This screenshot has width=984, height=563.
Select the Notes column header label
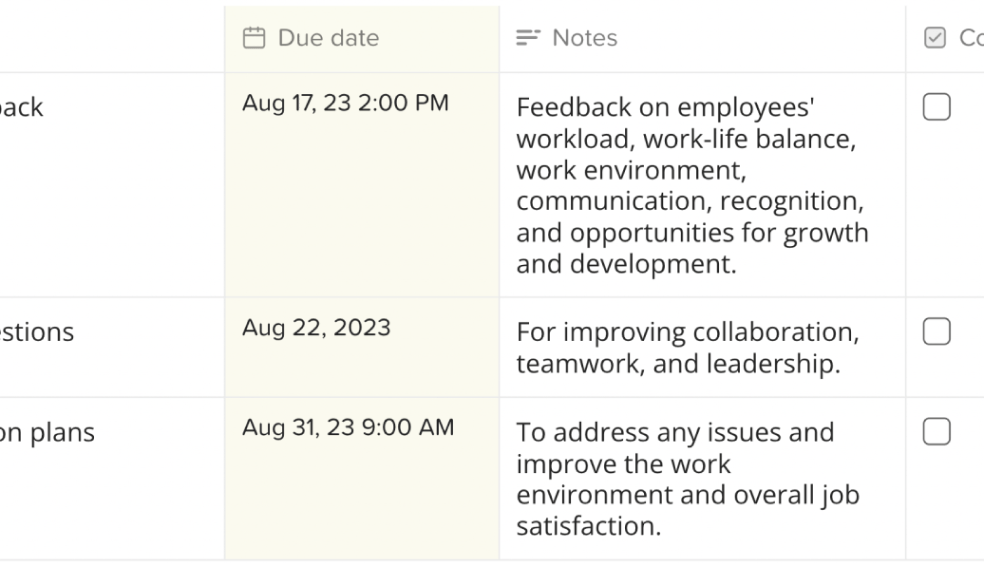tap(584, 38)
